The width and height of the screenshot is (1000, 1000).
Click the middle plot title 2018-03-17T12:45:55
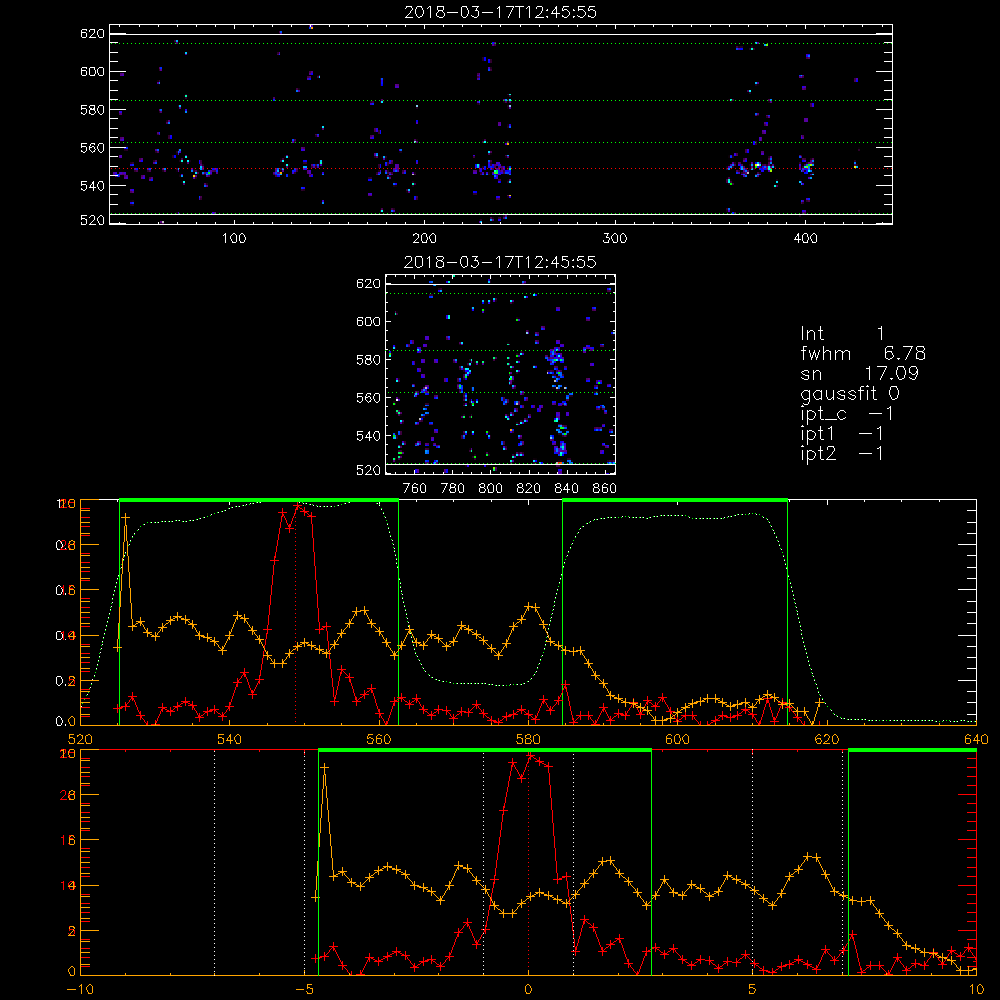[500, 262]
